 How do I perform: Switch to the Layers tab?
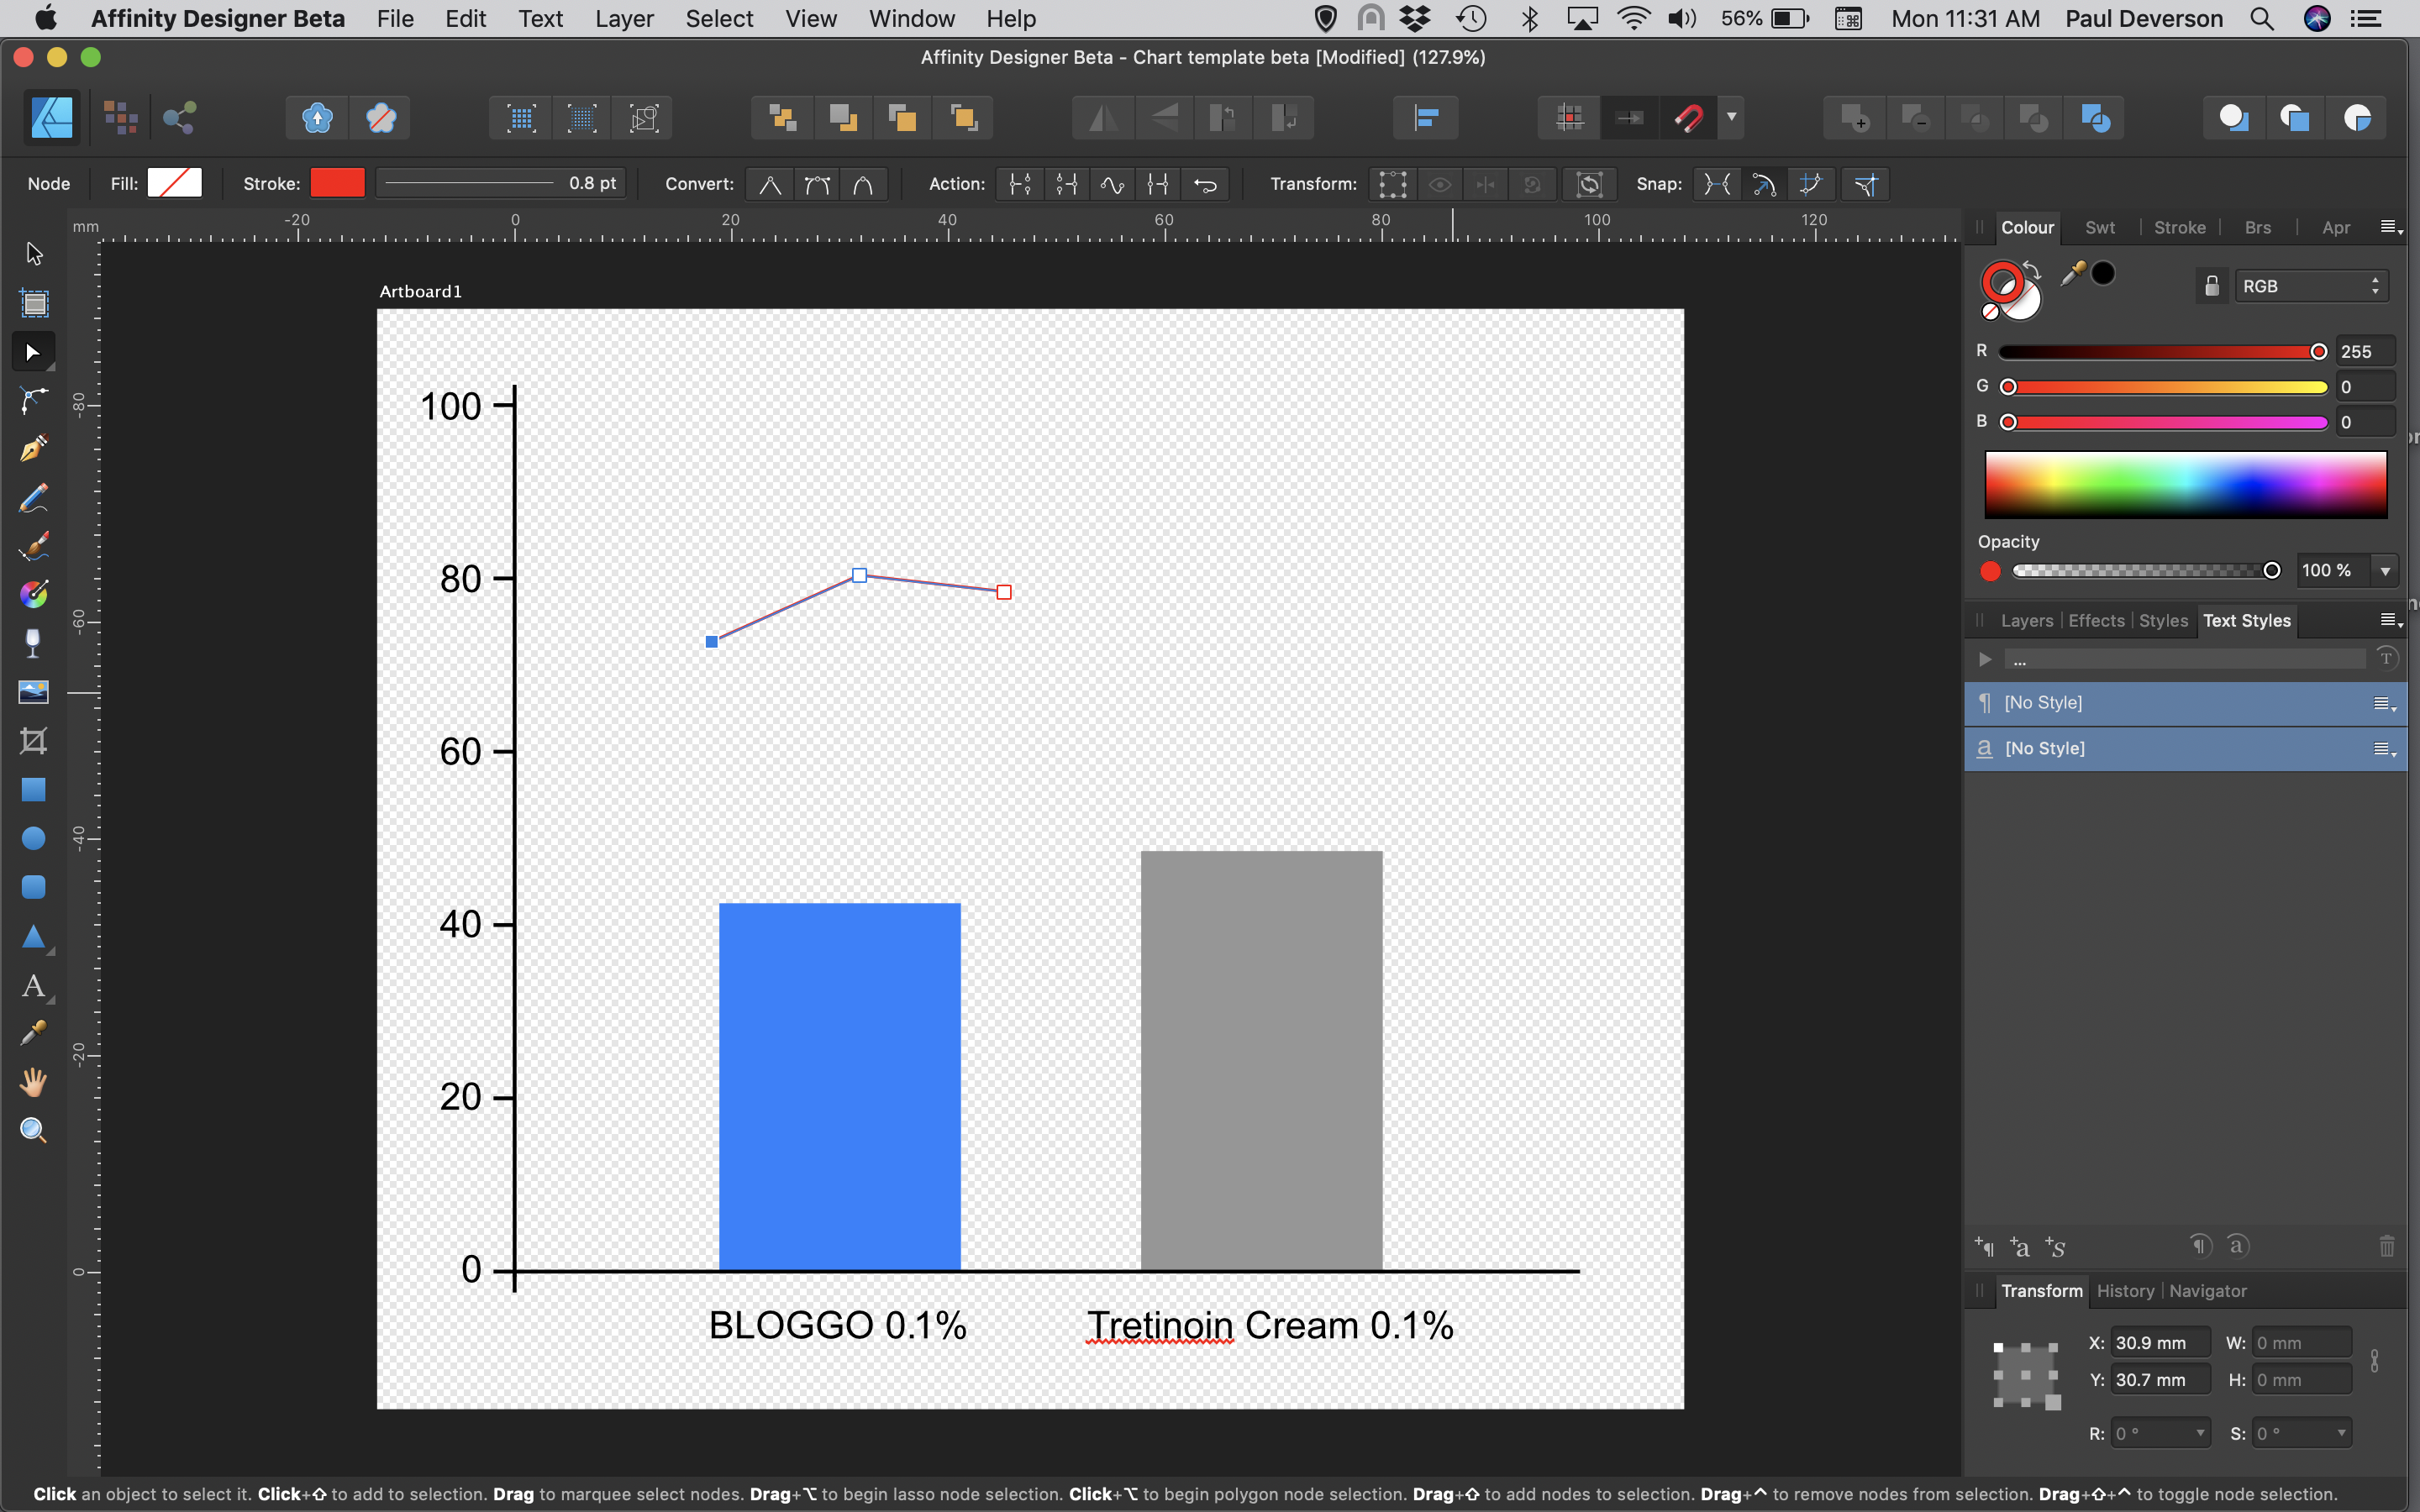(x=2026, y=621)
